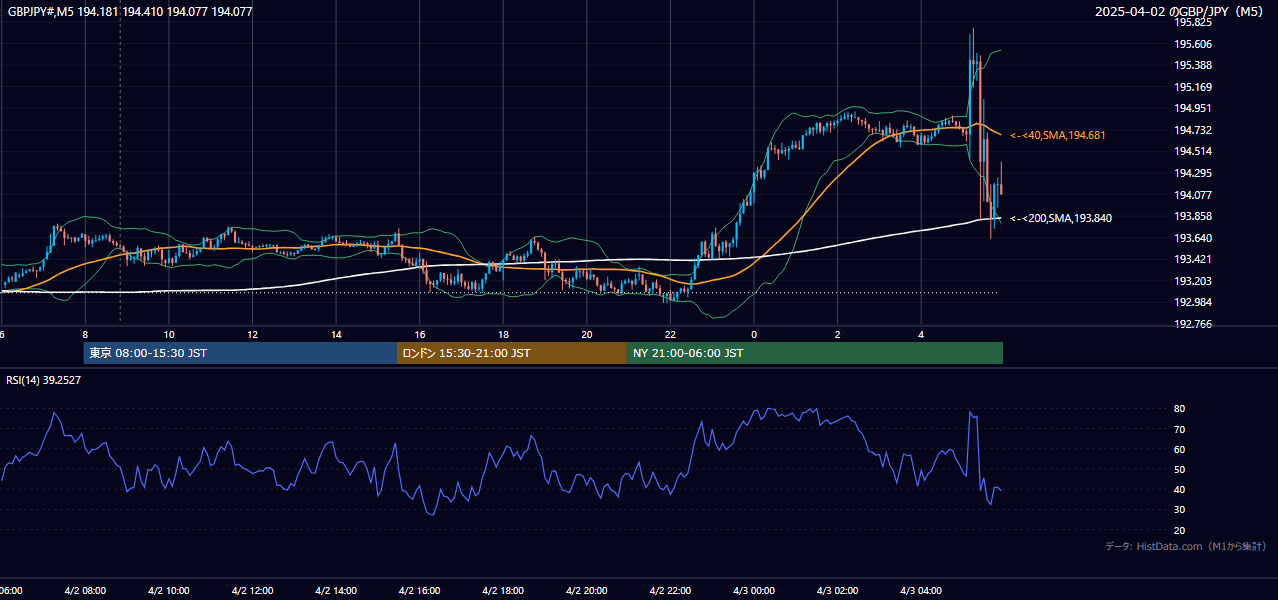Click the price level 192.766 on axis
Viewport: 1278px width, 600px height.
pyautogui.click(x=1193, y=324)
